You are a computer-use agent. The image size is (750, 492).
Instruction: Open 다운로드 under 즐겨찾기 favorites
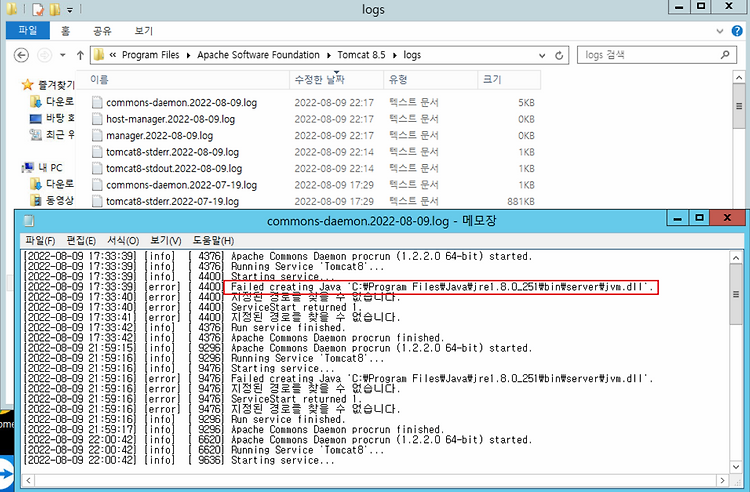(x=52, y=101)
